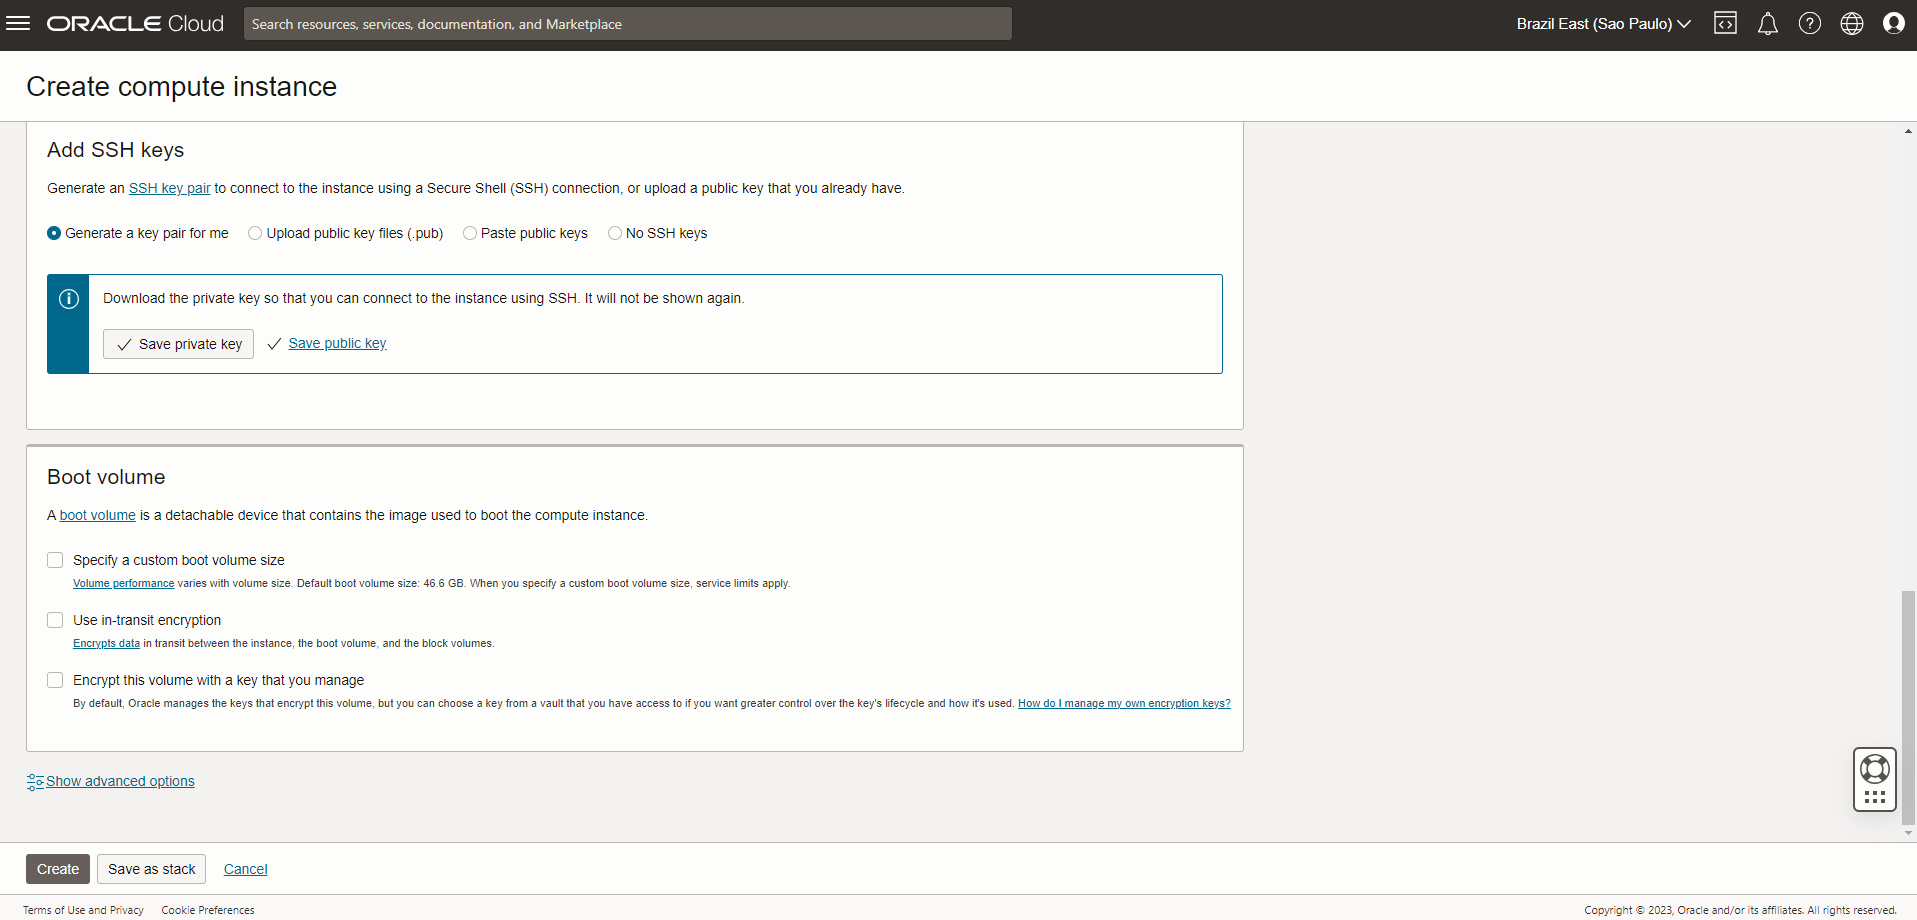1917x920 pixels.
Task: Select Upload public key files option
Action: 256,233
